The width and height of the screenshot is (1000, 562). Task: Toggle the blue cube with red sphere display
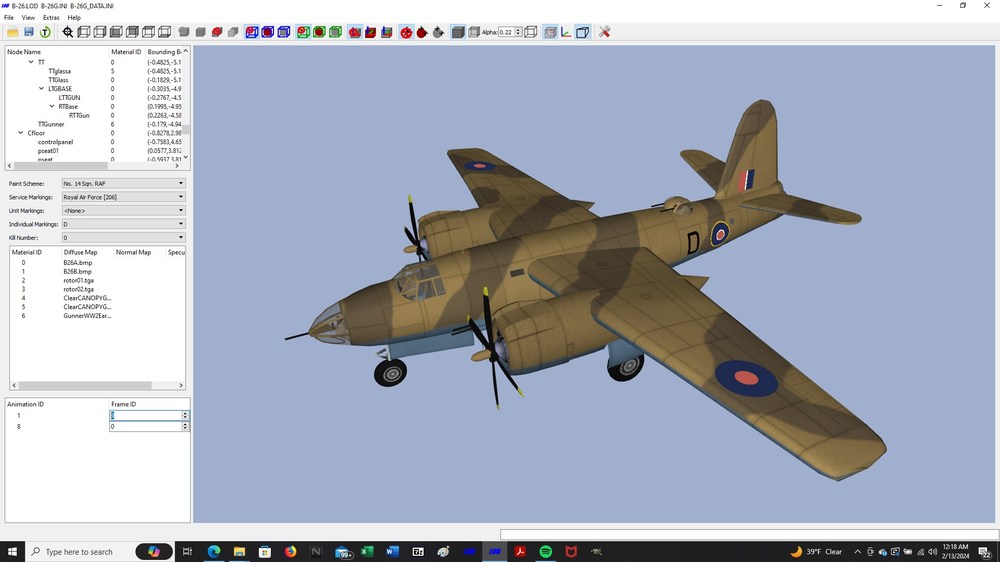252,32
